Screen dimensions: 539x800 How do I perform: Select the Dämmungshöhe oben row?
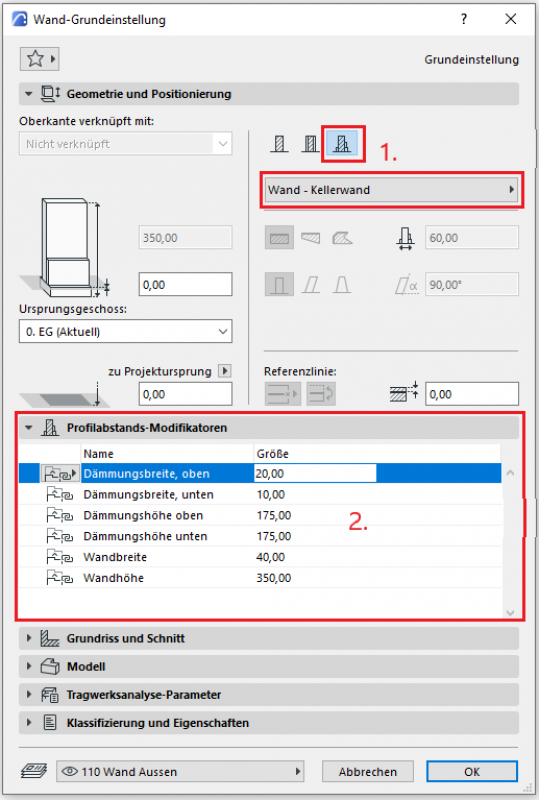[x=260, y=515]
